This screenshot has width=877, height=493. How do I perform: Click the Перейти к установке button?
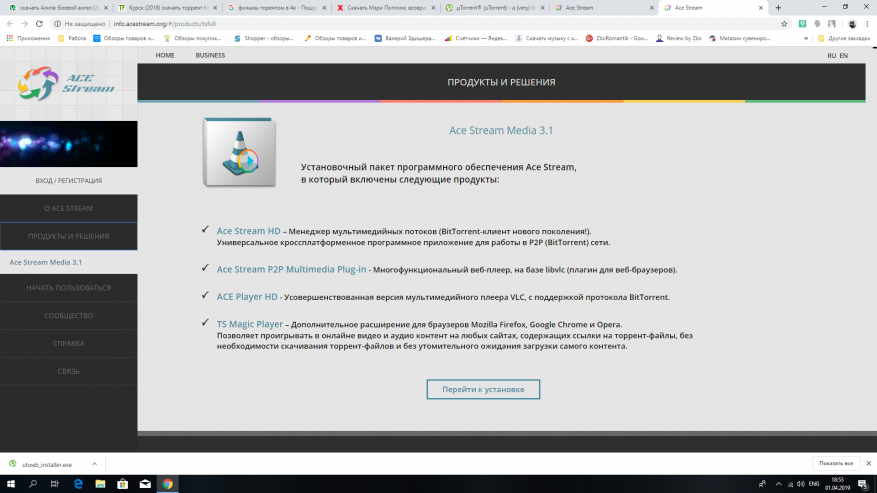pos(483,389)
